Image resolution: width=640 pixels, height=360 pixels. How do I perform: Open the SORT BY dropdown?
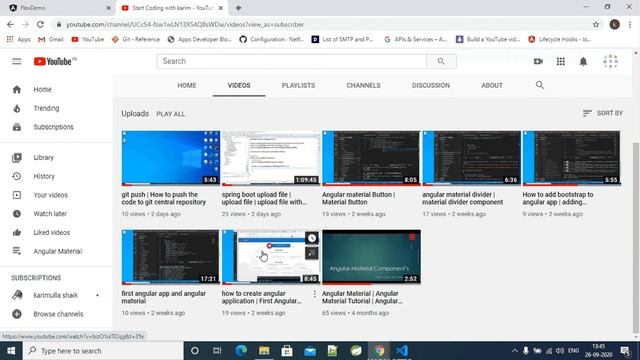tap(602, 113)
